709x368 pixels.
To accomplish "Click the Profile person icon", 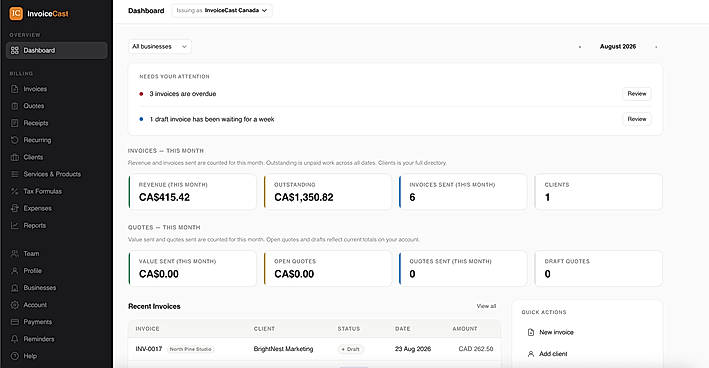I will tap(14, 271).
